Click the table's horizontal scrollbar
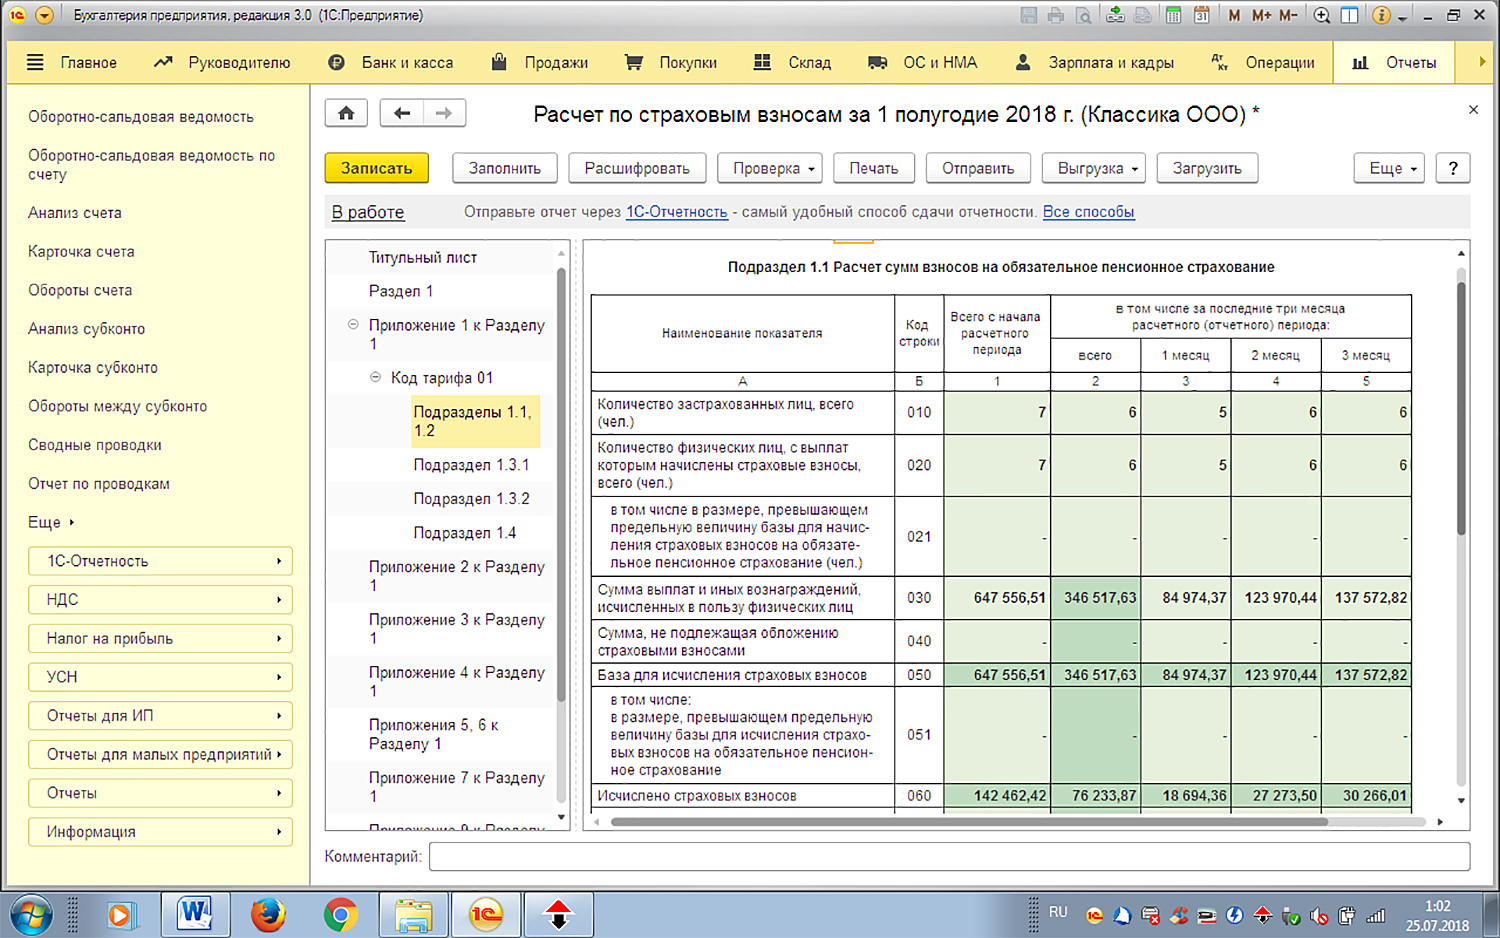 click(968, 822)
